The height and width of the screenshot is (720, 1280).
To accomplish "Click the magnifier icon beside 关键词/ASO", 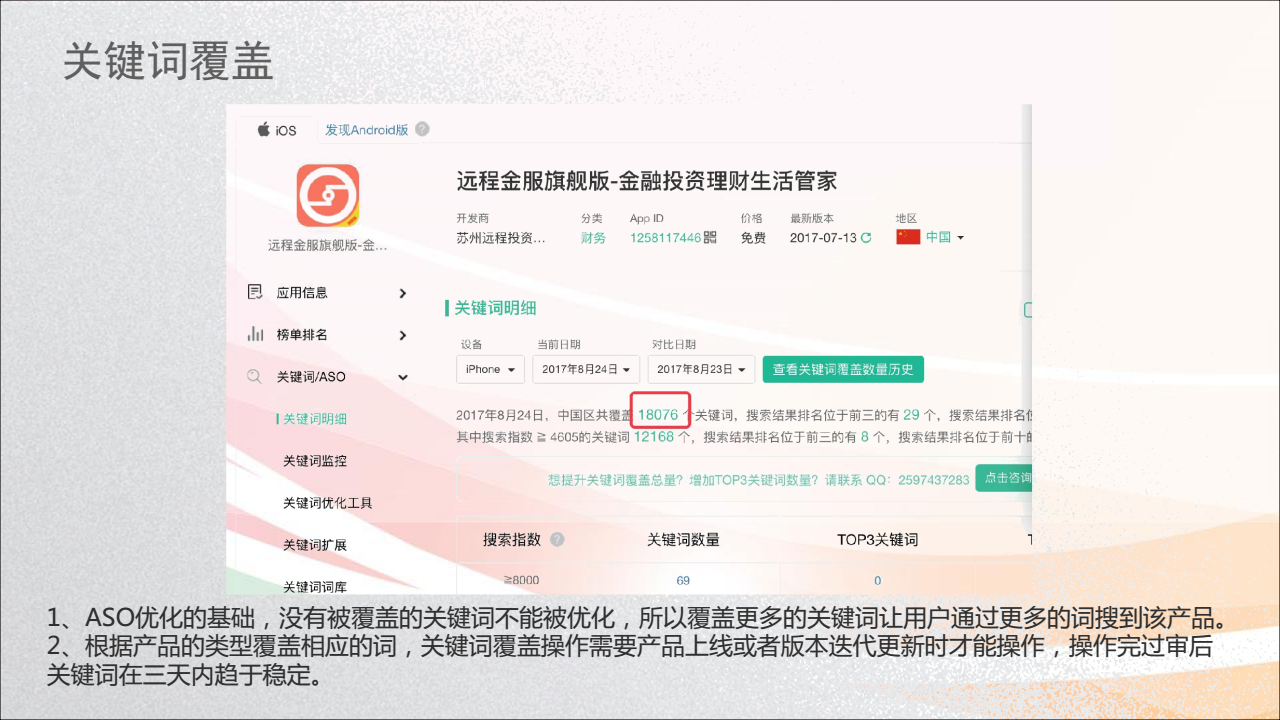I will click(x=255, y=377).
